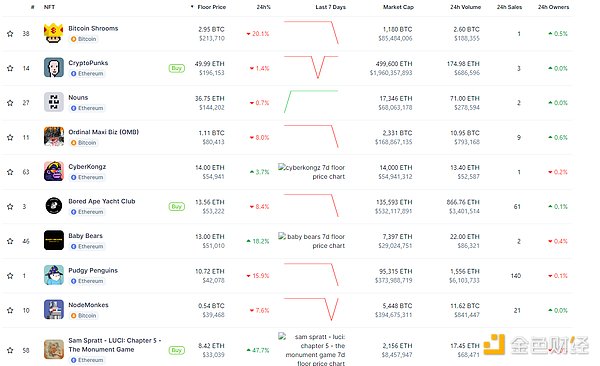
Task: Click the CryptoPunks collection avatar
Action: coord(54,67)
